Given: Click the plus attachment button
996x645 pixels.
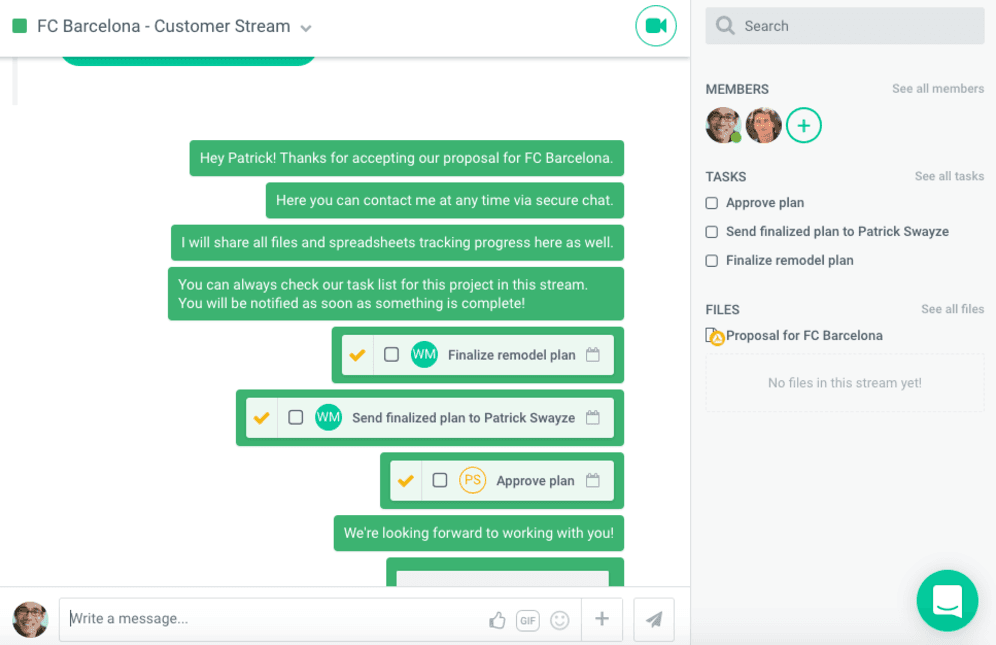Looking at the screenshot, I should click(602, 619).
